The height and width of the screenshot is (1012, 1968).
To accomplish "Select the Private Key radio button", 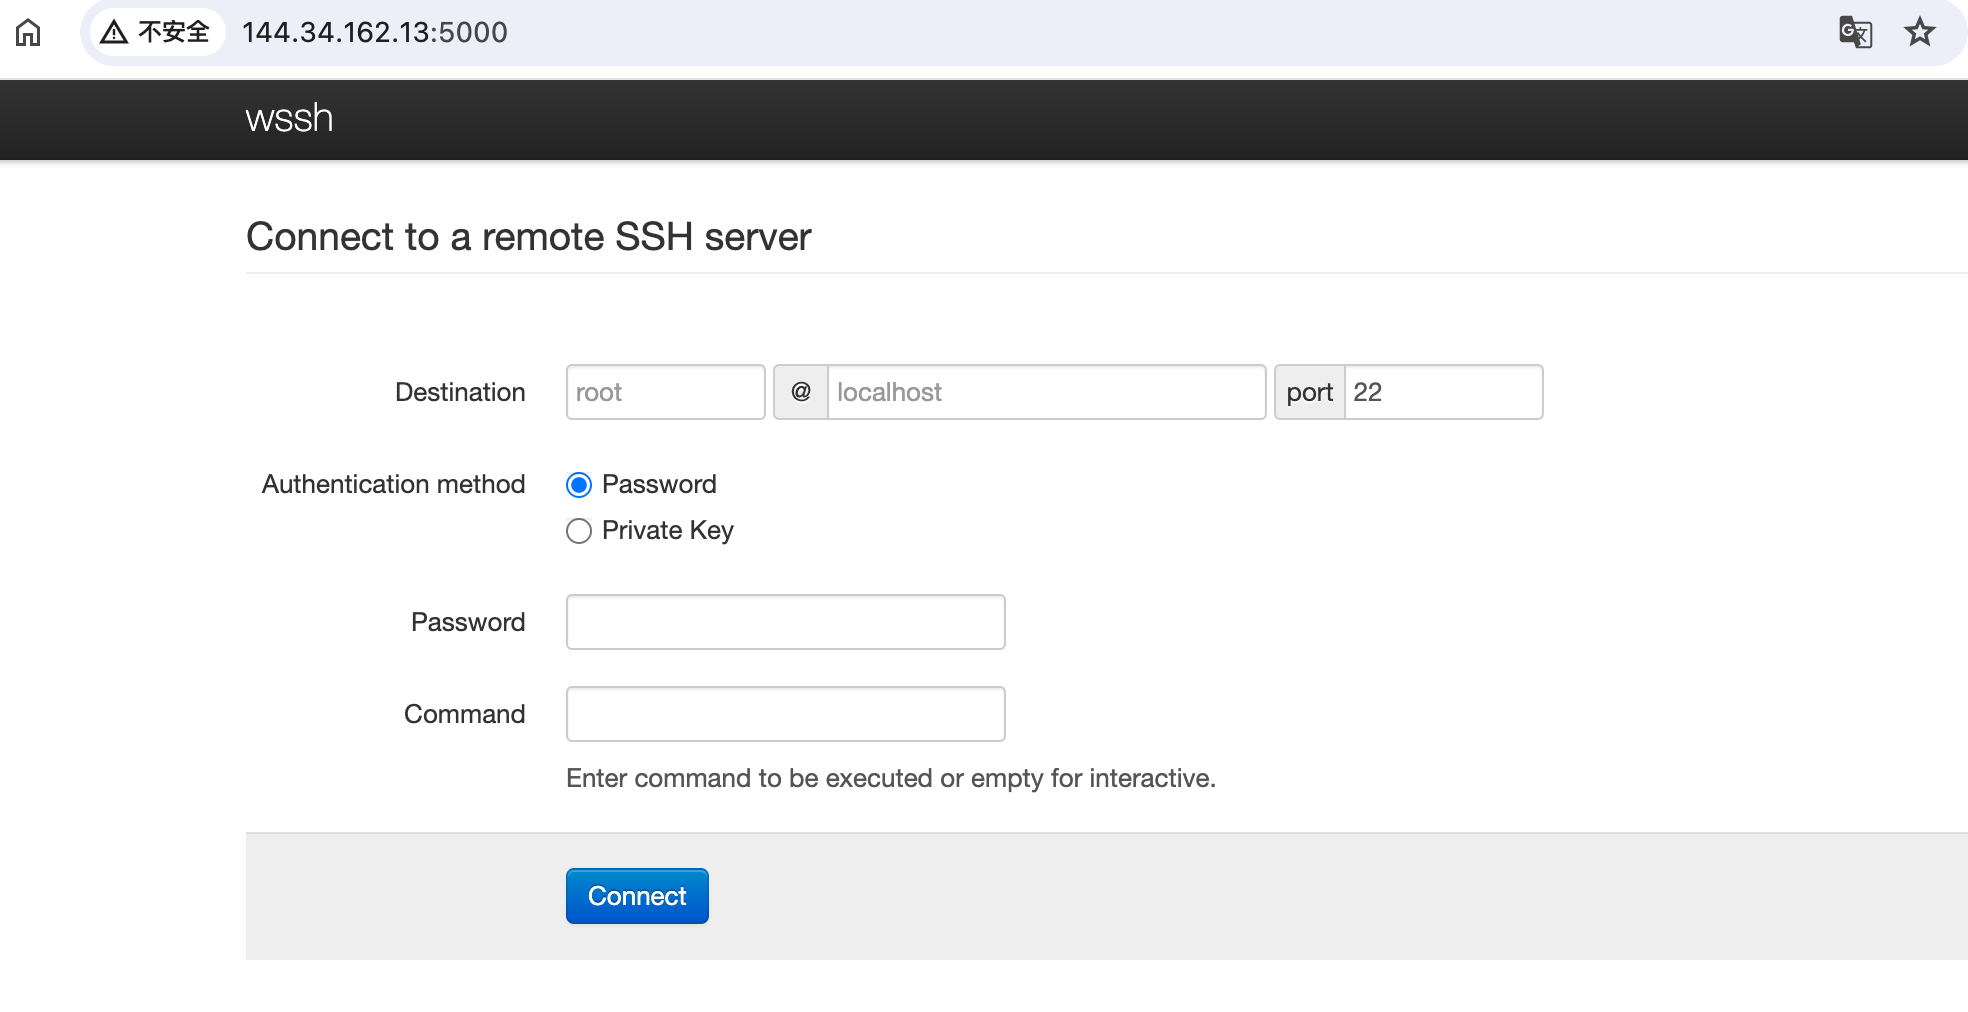I will pos(579,531).
